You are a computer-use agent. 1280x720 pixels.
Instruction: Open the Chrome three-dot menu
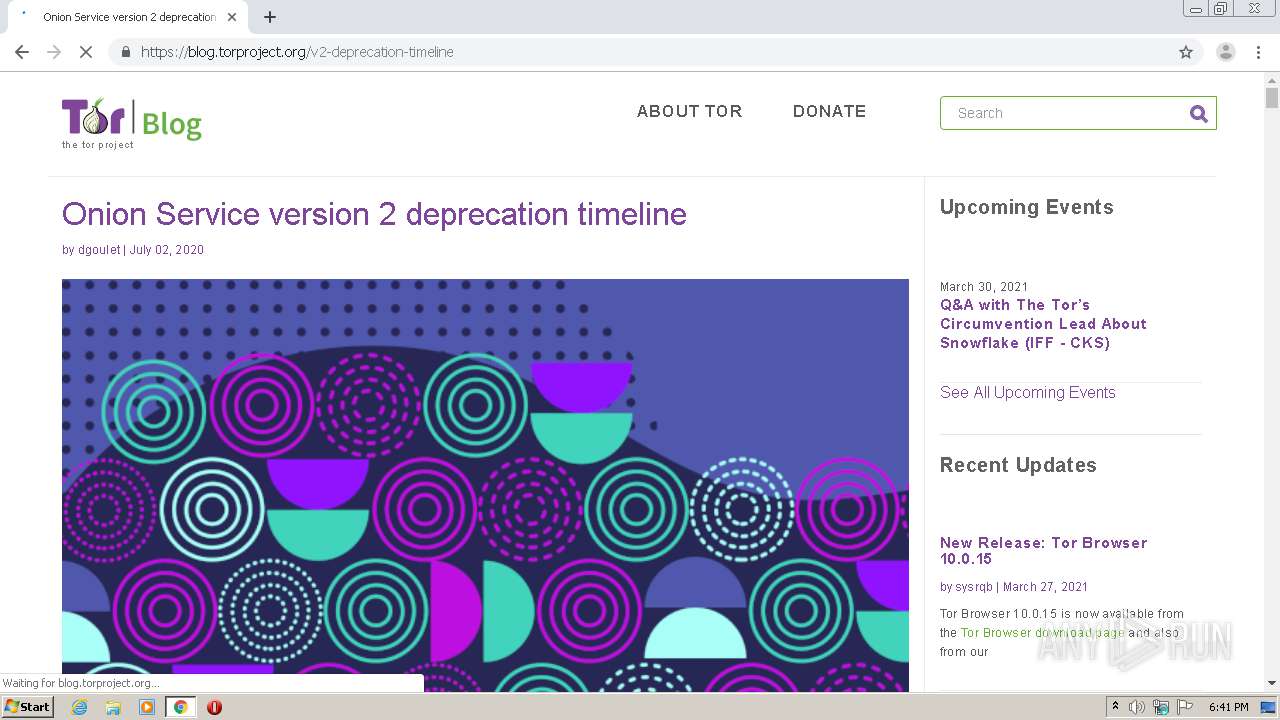1259,52
